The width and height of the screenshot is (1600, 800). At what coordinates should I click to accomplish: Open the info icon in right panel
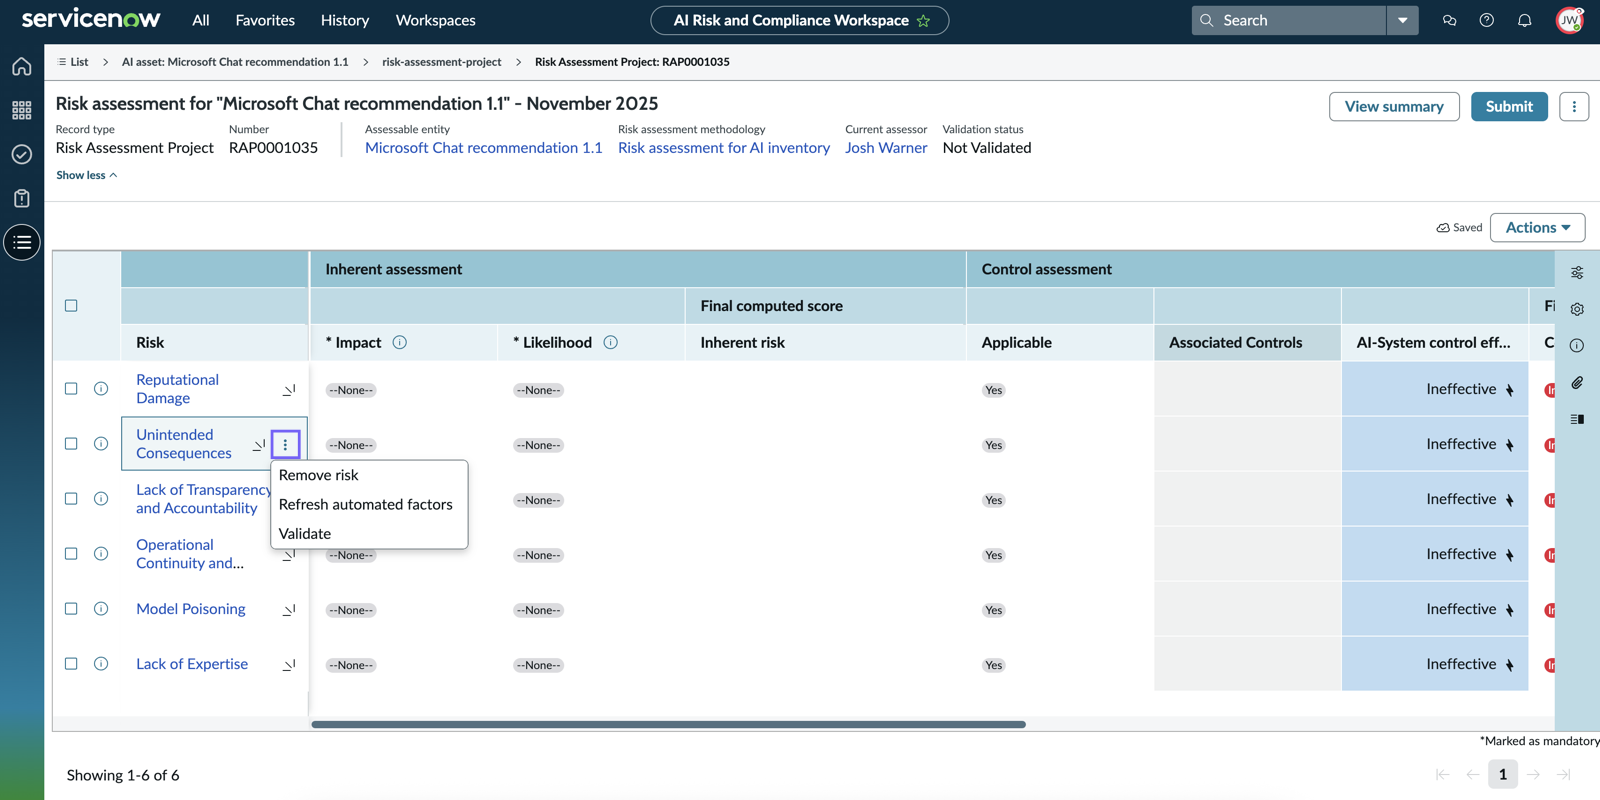(x=1577, y=346)
